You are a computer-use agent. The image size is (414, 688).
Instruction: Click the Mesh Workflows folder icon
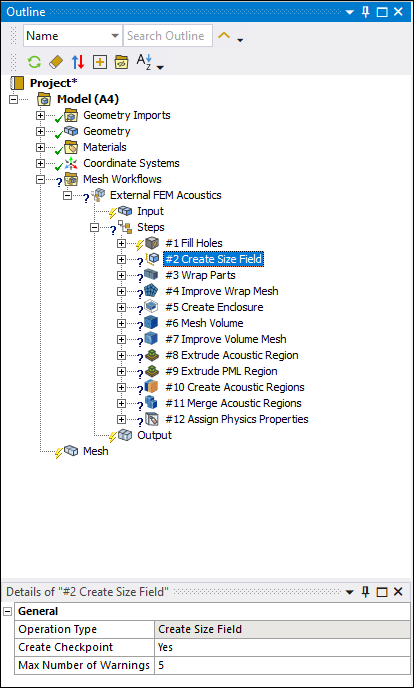[x=71, y=179]
